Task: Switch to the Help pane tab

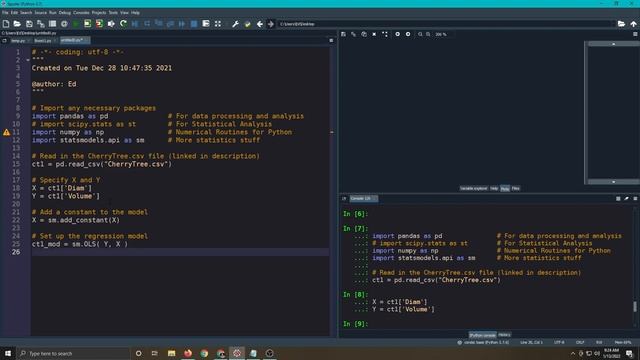Action: [x=494, y=189]
